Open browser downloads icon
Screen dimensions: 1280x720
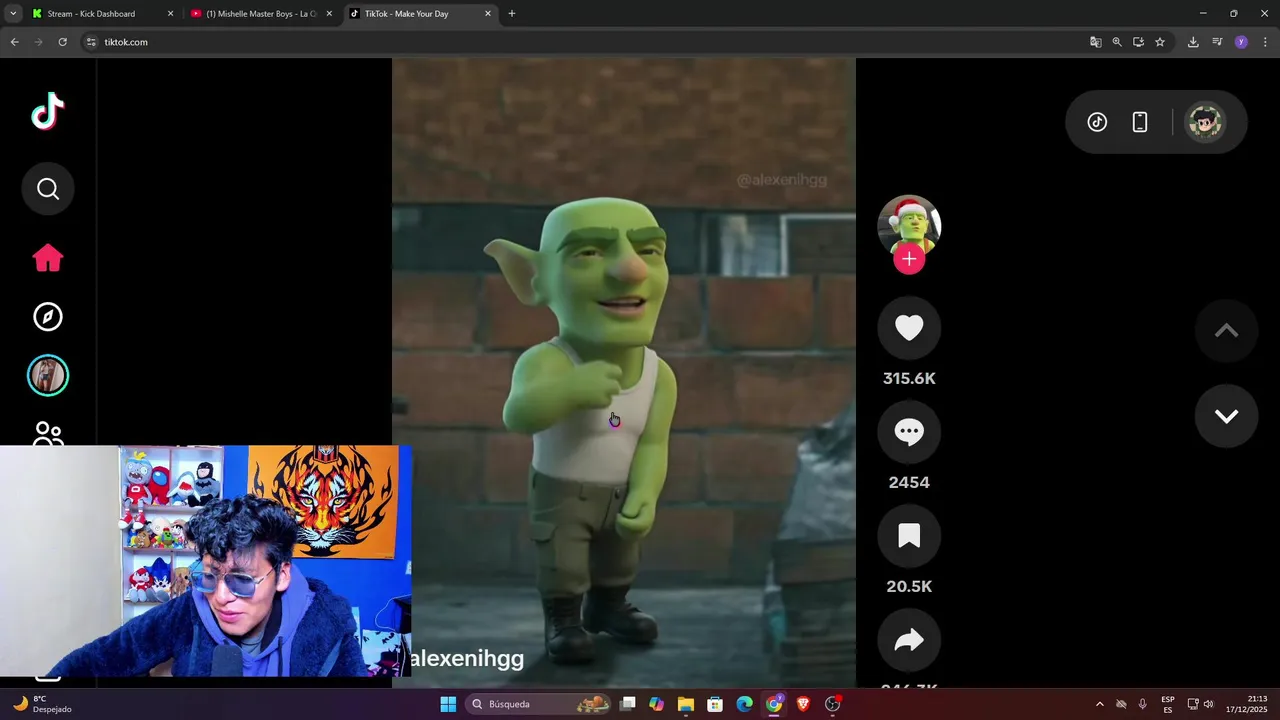coord(1193,42)
